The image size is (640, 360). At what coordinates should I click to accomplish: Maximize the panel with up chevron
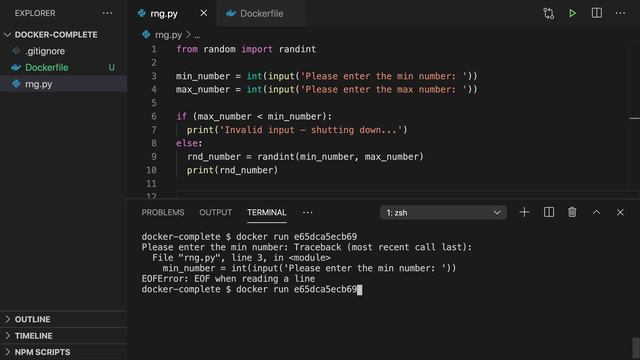pyautogui.click(x=596, y=212)
